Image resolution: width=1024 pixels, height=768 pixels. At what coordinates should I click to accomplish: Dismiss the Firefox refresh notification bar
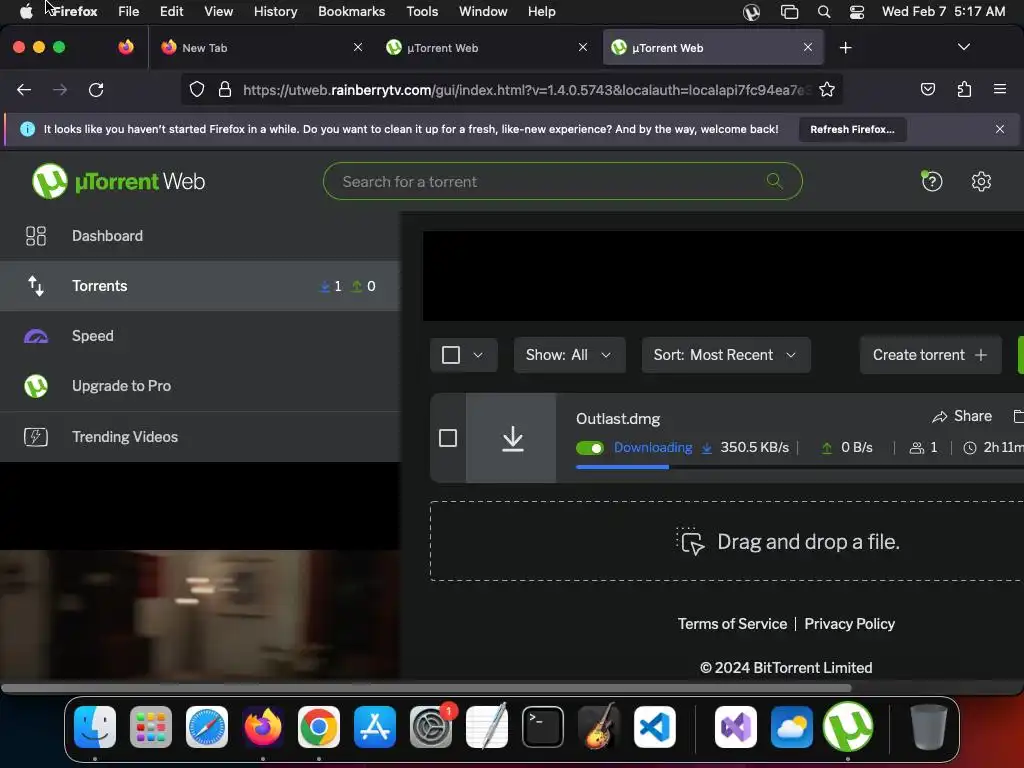tap(999, 129)
